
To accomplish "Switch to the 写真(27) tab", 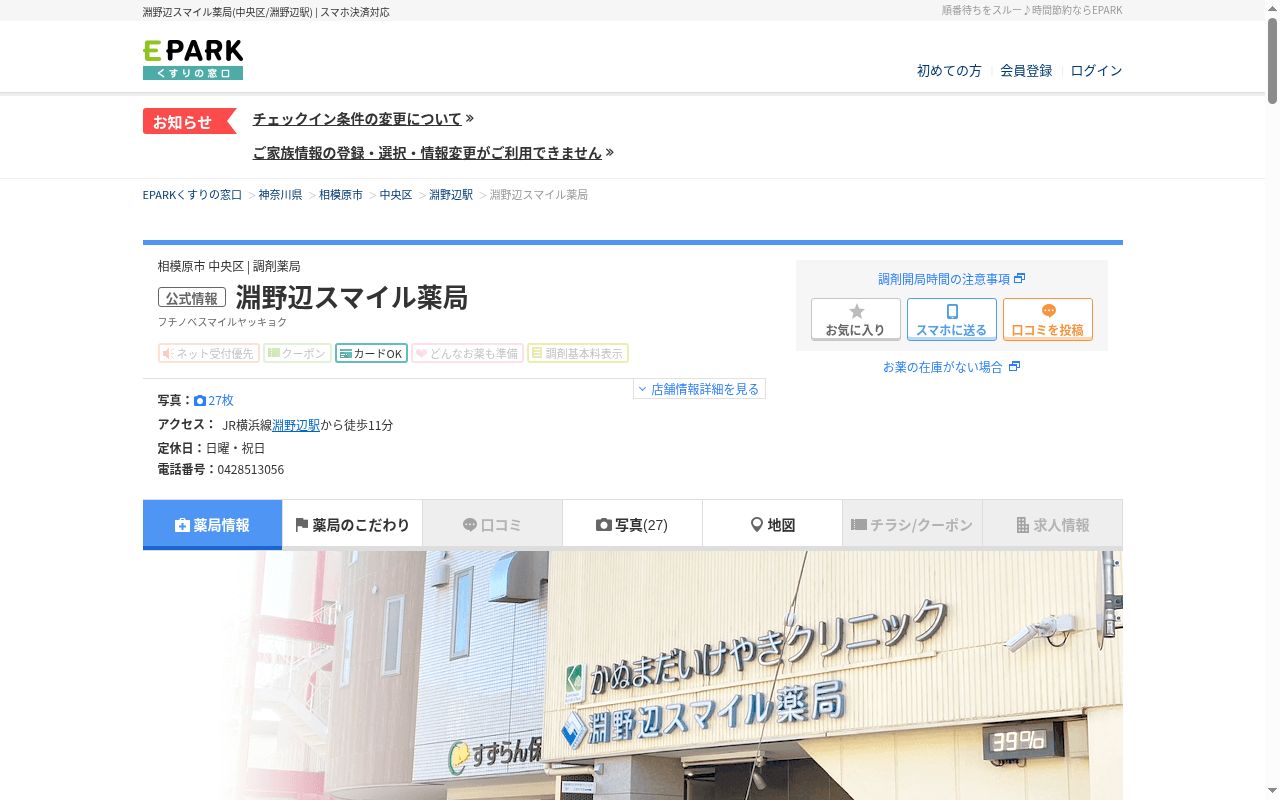I will pyautogui.click(x=632, y=525).
